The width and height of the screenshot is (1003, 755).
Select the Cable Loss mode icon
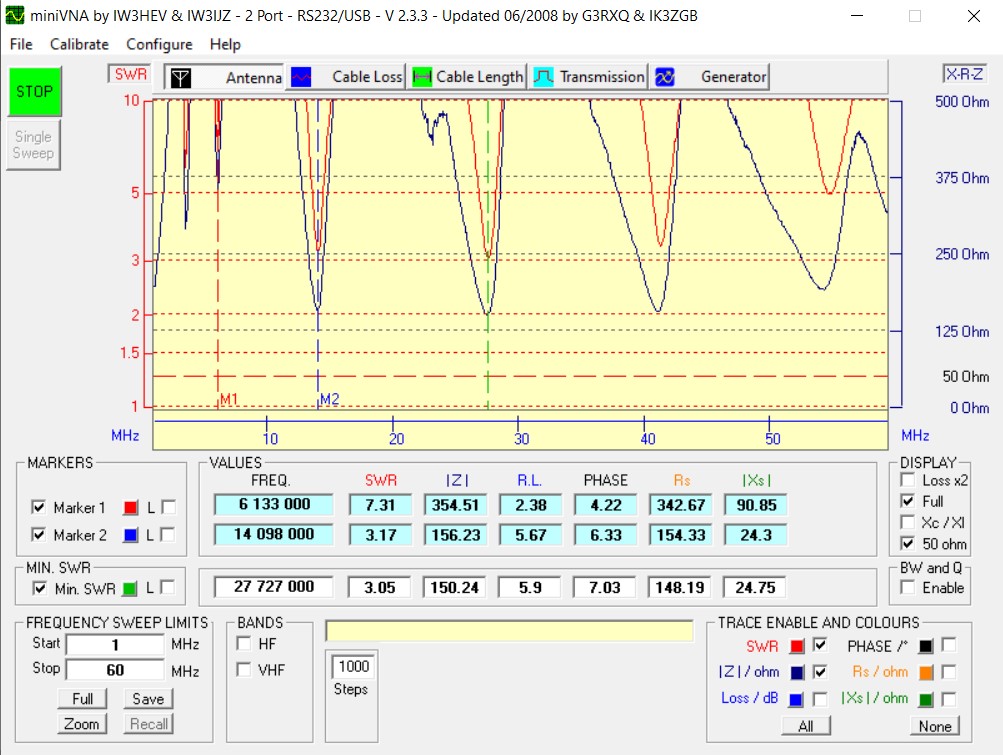tap(300, 77)
